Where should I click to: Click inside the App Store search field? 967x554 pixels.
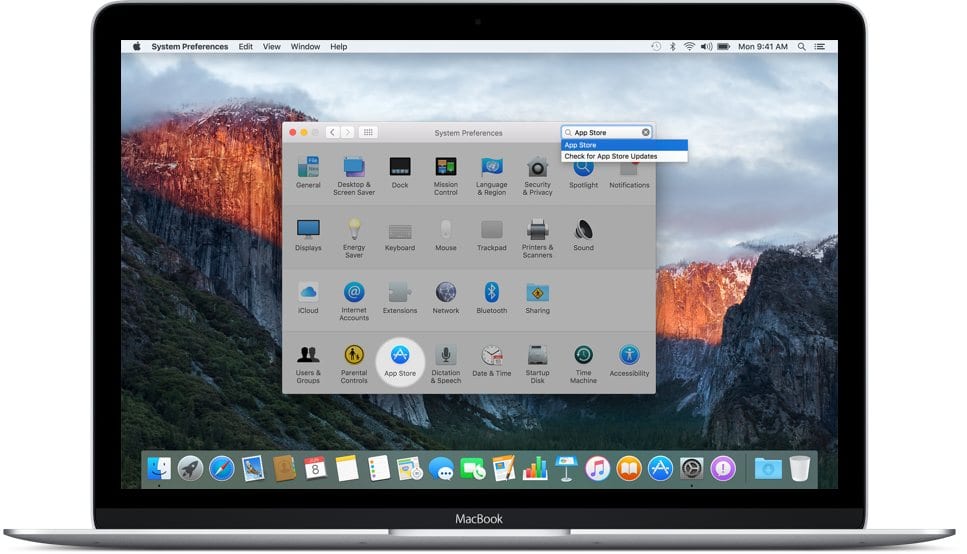point(606,132)
